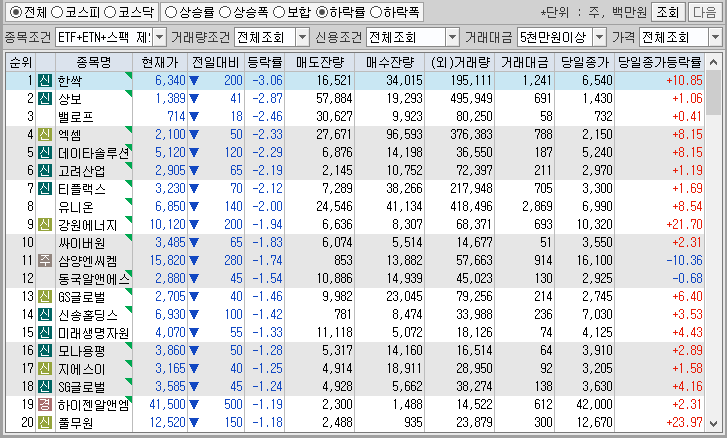The image size is (727, 438).
Task: Select the 코스피 radio button
Action: point(56,13)
